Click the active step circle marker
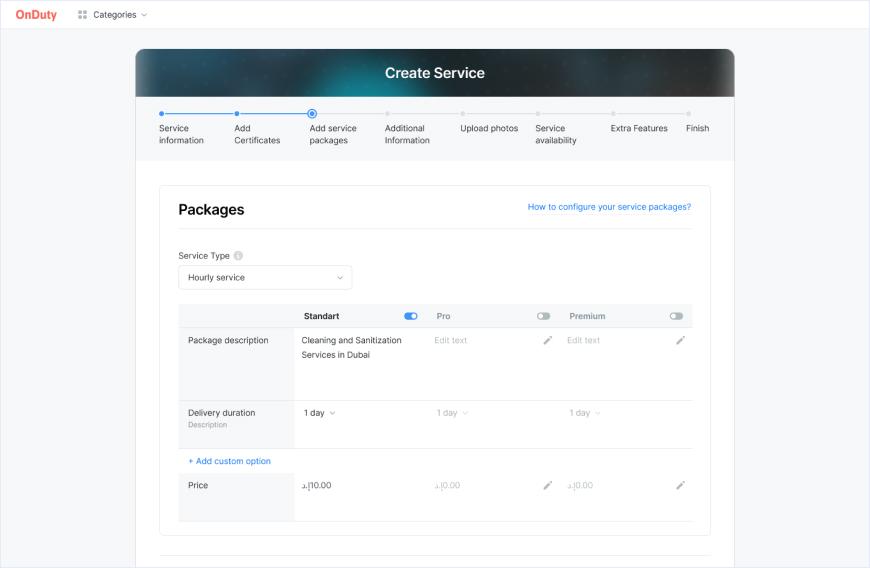870x568 pixels. pos(312,114)
